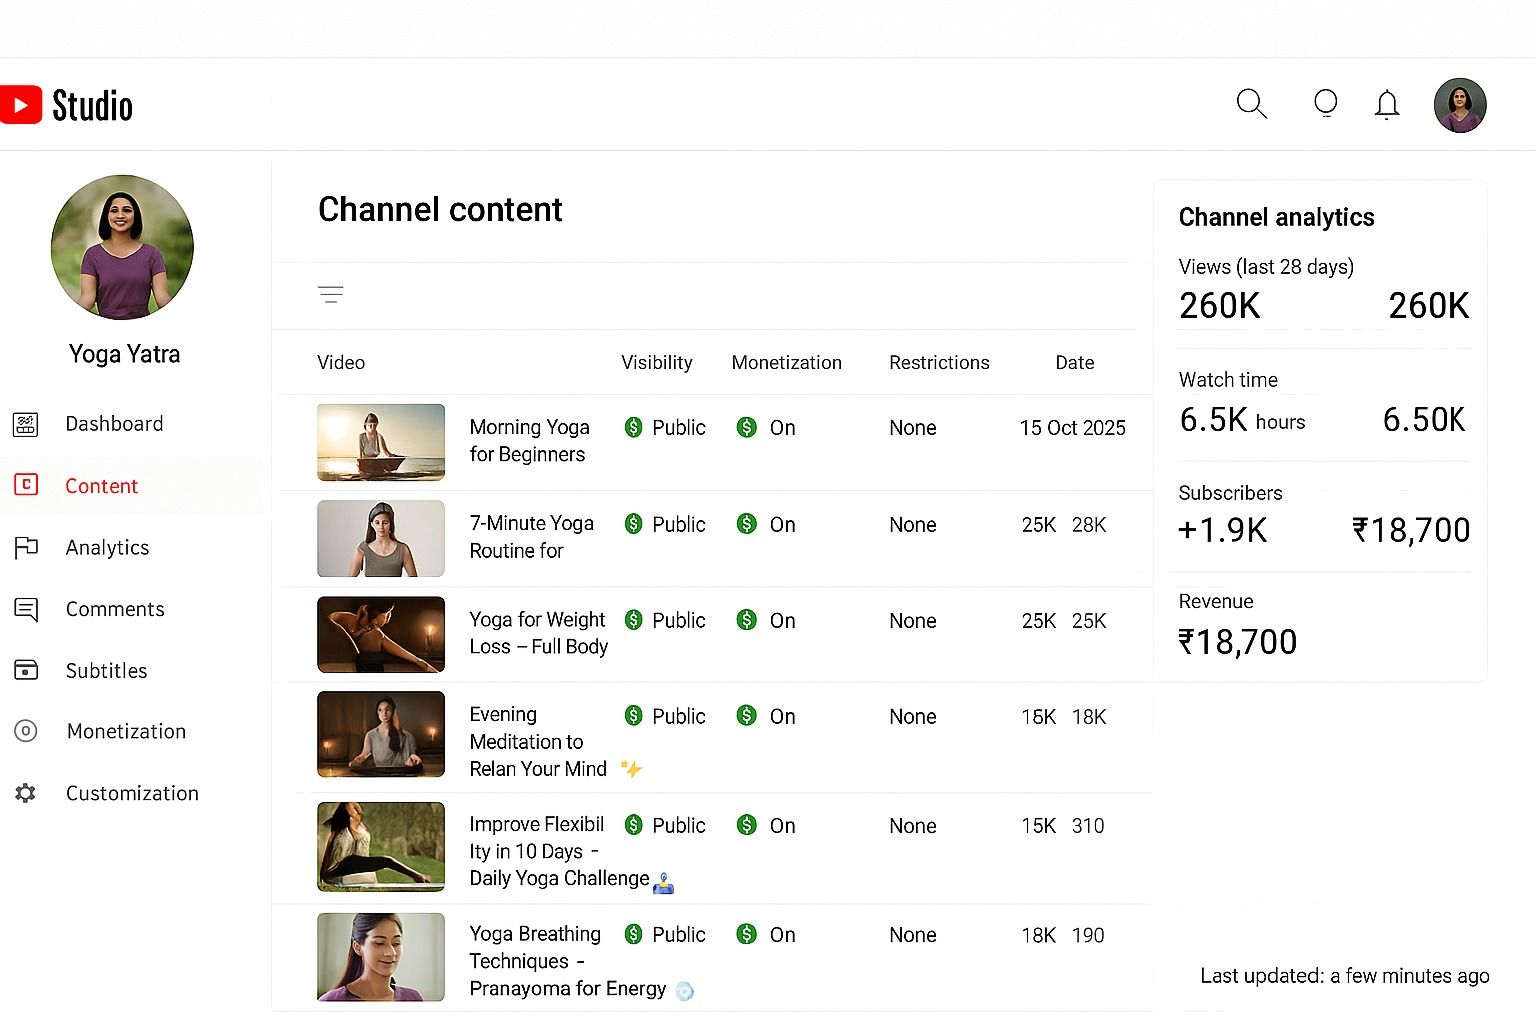Select the Customization gear icon
The height and width of the screenshot is (1024, 1536).
25,793
